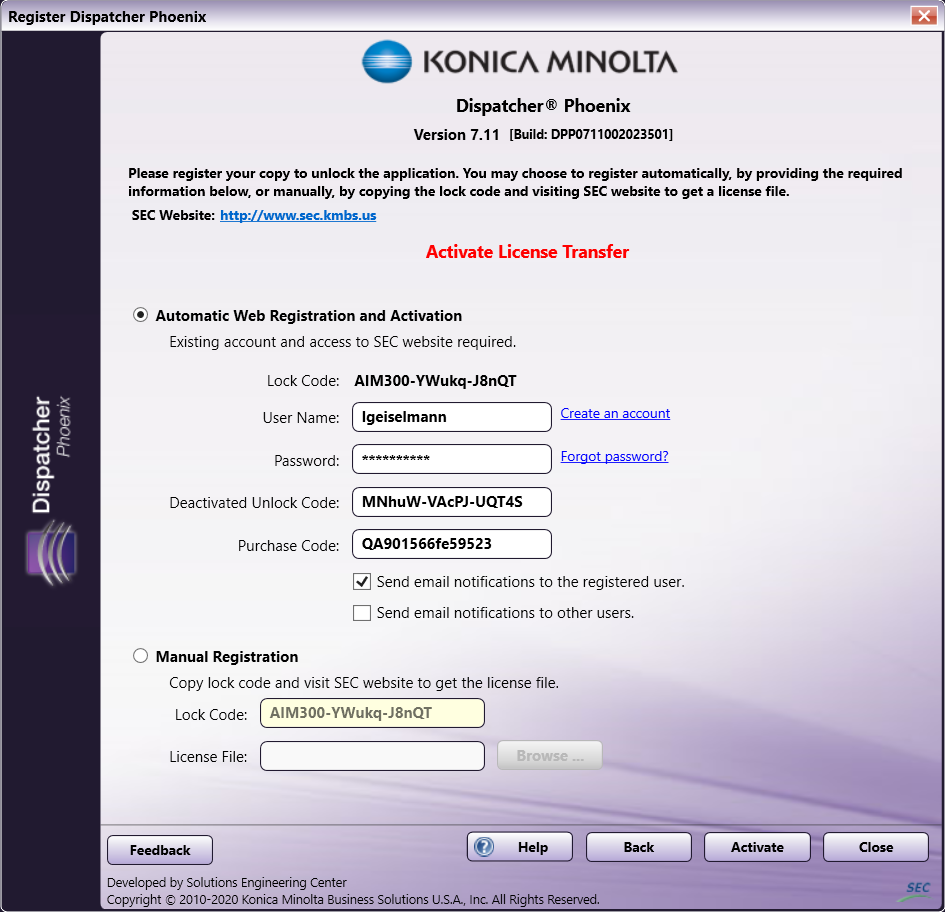Click the Konica Minolta globe logo
945x912 pixels.
[387, 61]
